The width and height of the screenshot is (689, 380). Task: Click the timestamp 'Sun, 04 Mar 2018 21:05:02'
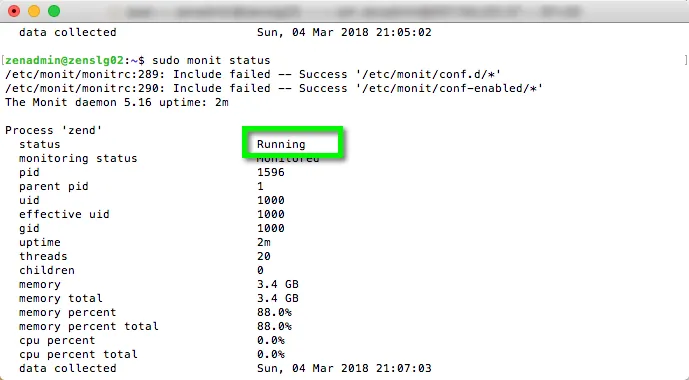click(344, 33)
